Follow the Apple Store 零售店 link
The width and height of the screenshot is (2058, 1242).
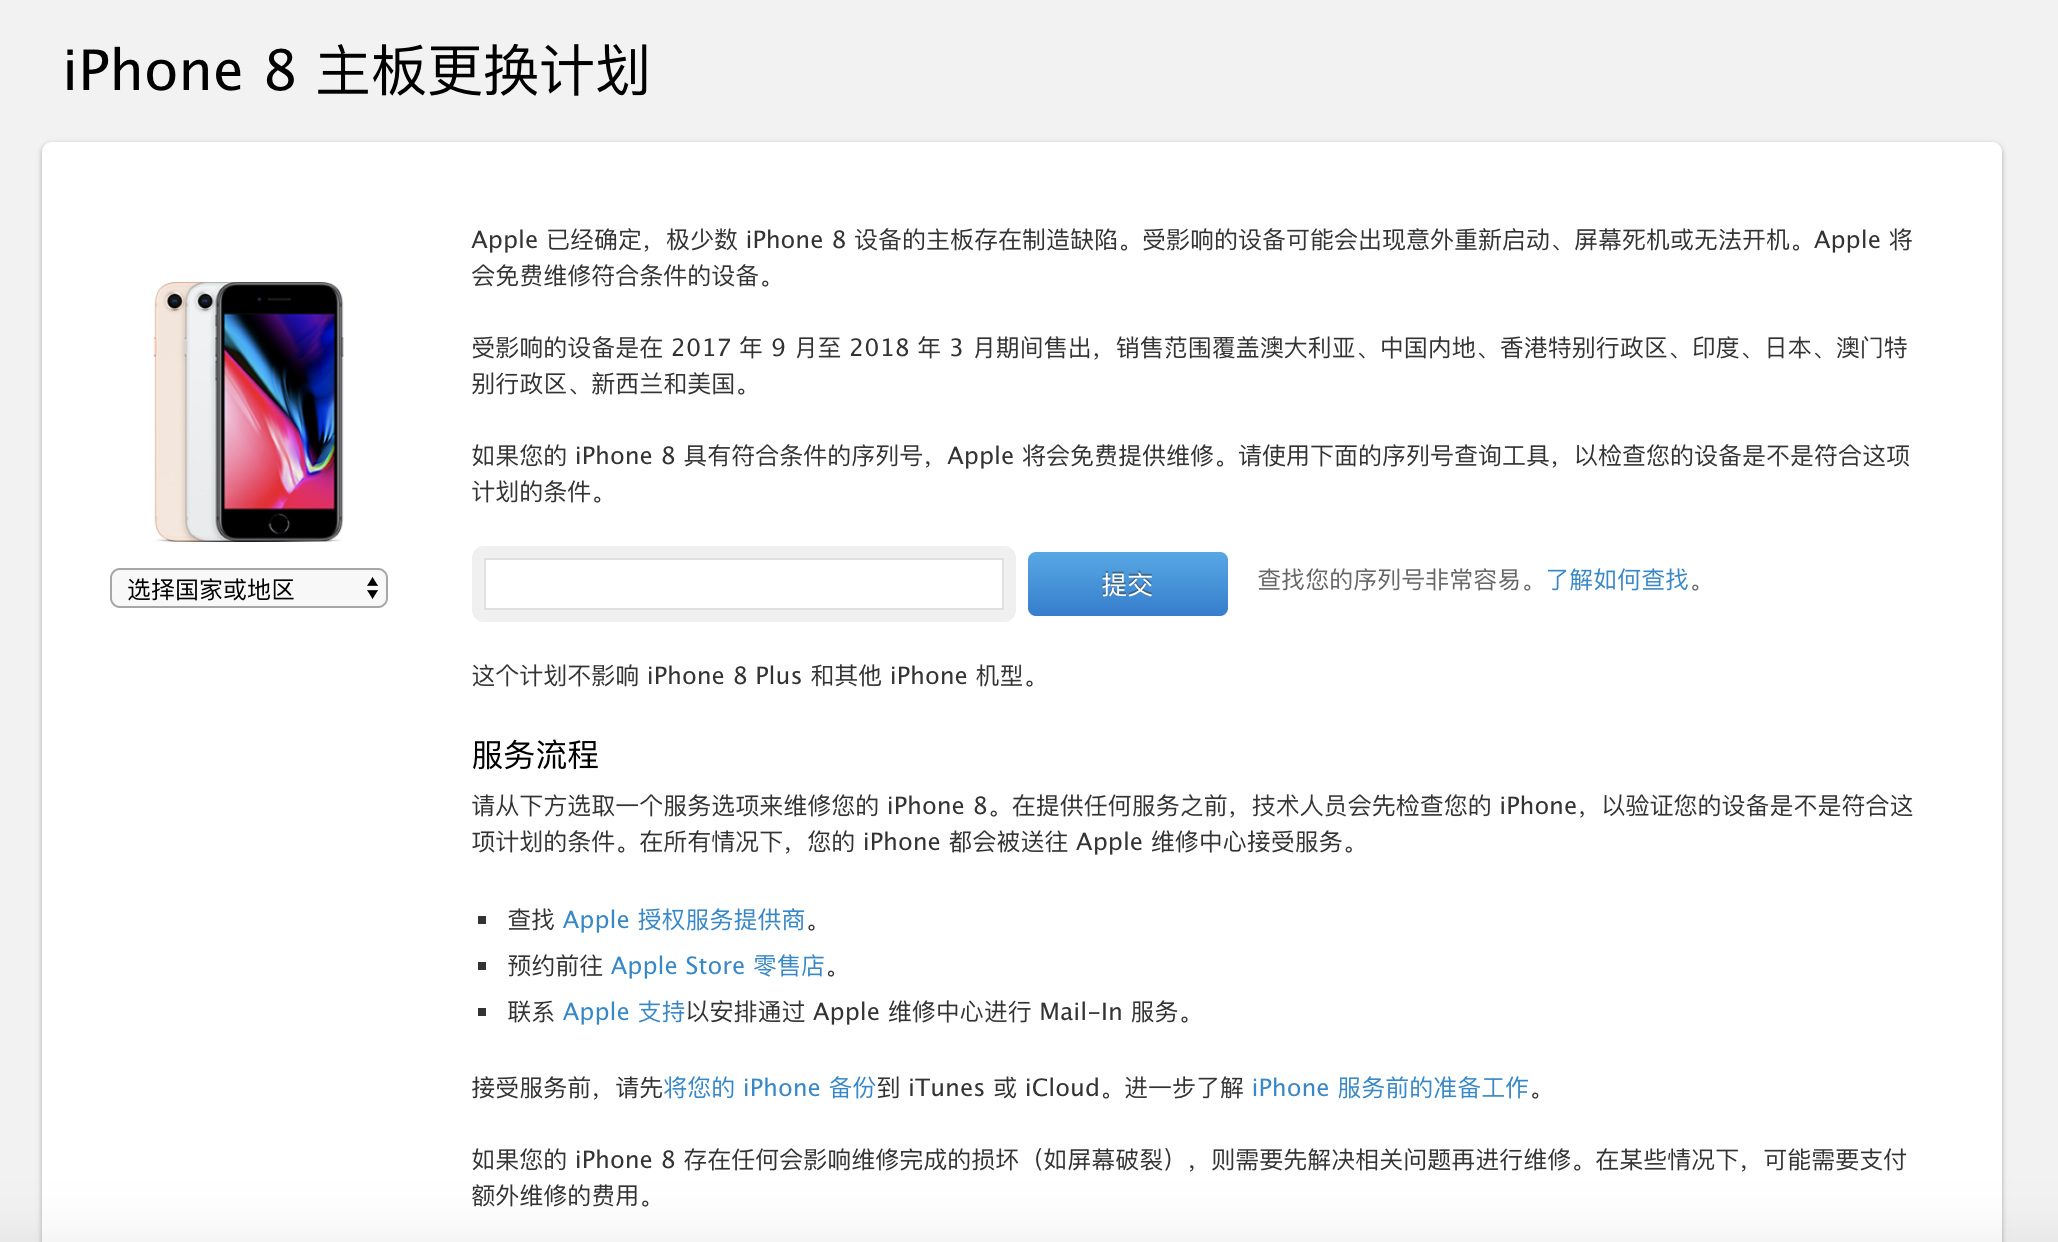(717, 966)
